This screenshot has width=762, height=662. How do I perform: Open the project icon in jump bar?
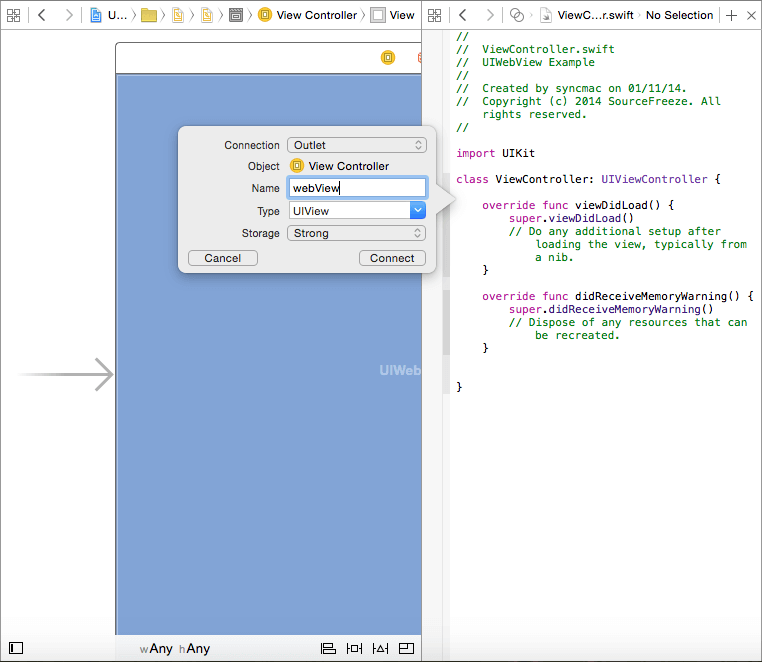pyautogui.click(x=96, y=16)
